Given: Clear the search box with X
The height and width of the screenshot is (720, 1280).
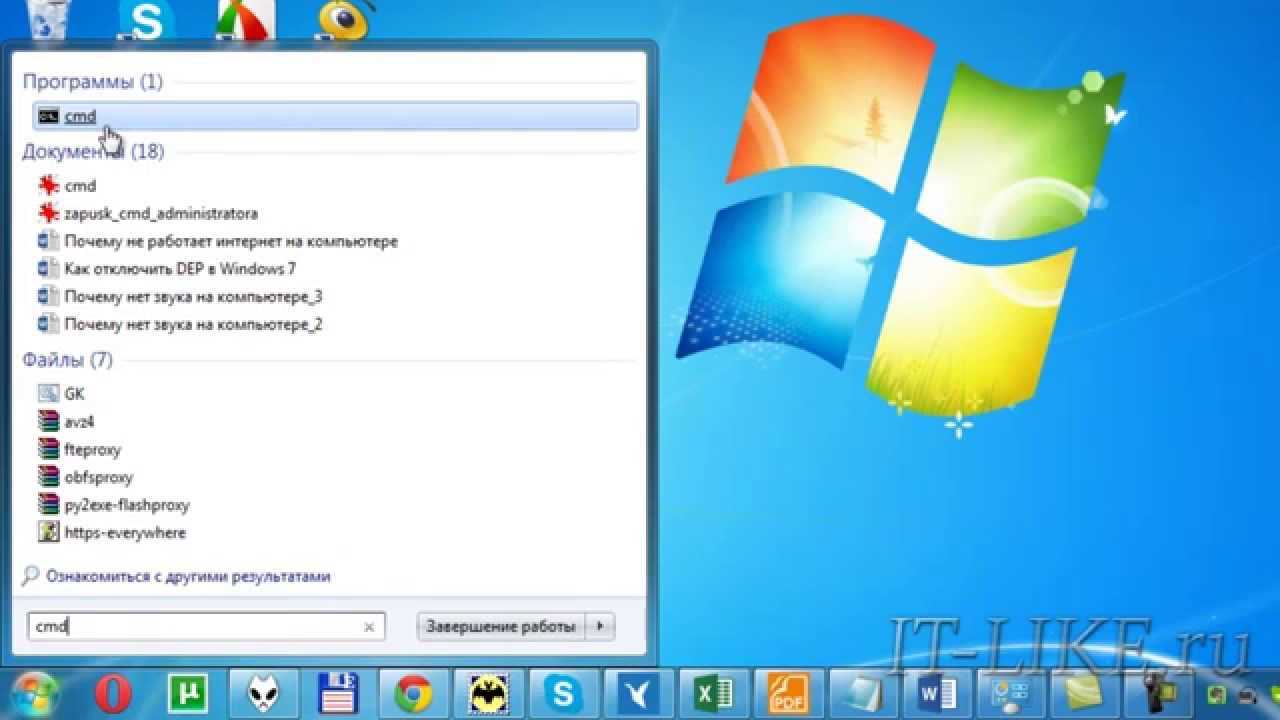Looking at the screenshot, I should pos(369,627).
